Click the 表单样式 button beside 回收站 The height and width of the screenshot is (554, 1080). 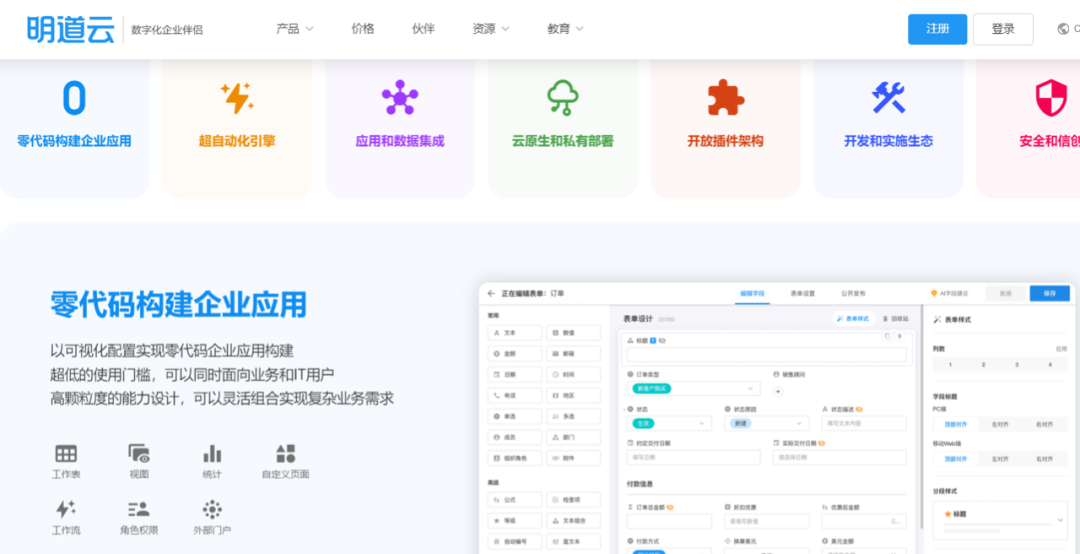[853, 319]
